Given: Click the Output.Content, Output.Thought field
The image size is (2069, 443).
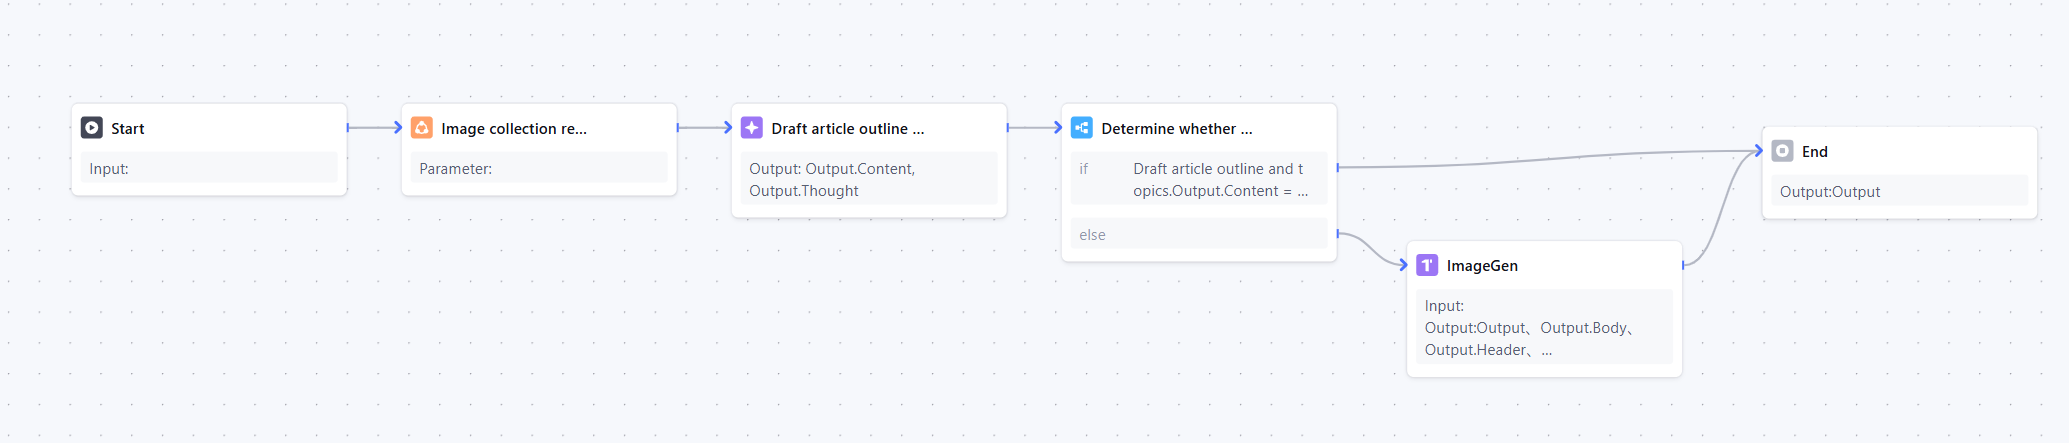Looking at the screenshot, I should click(869, 180).
